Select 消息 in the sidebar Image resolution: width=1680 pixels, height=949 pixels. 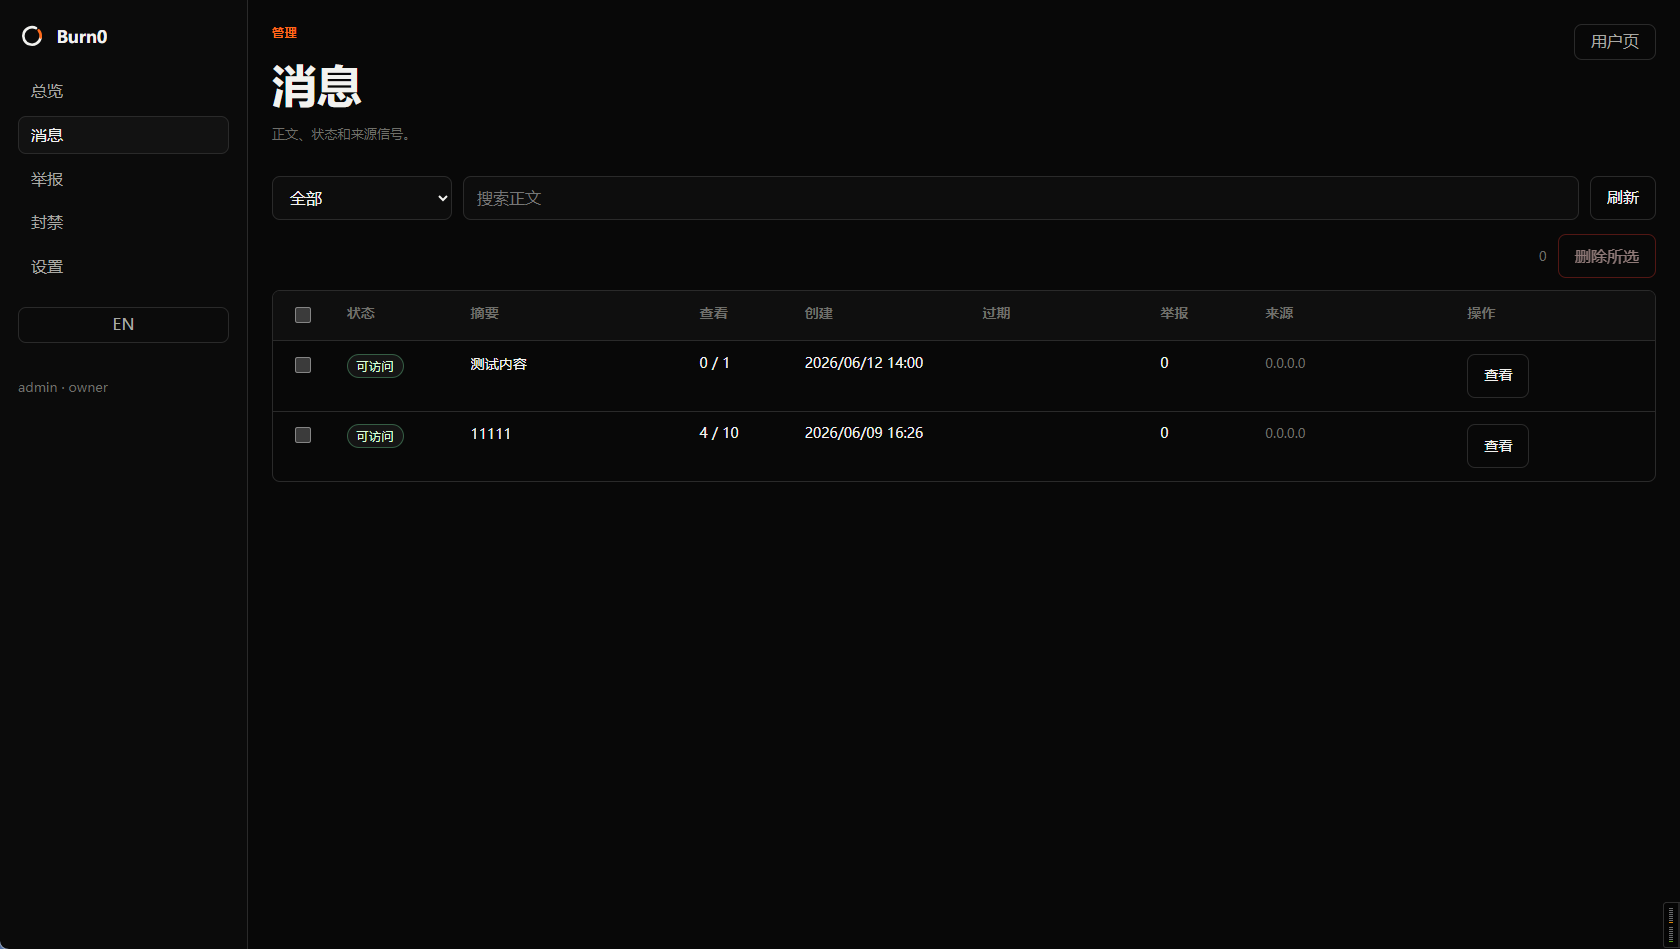point(123,135)
